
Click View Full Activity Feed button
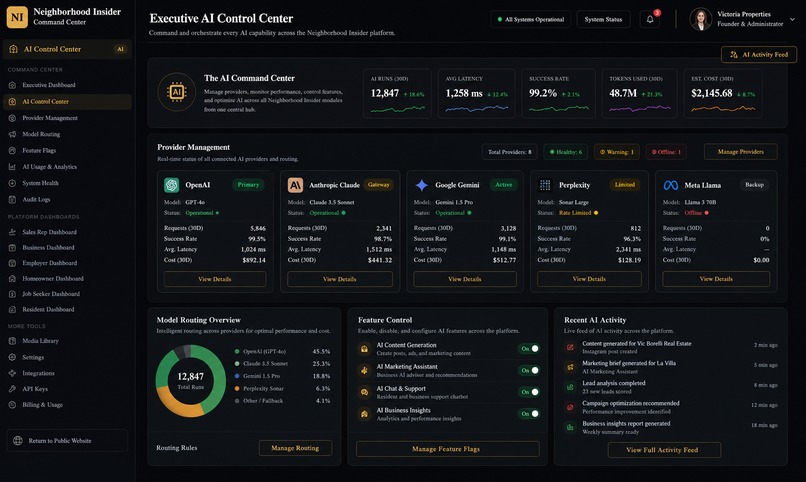tap(664, 450)
